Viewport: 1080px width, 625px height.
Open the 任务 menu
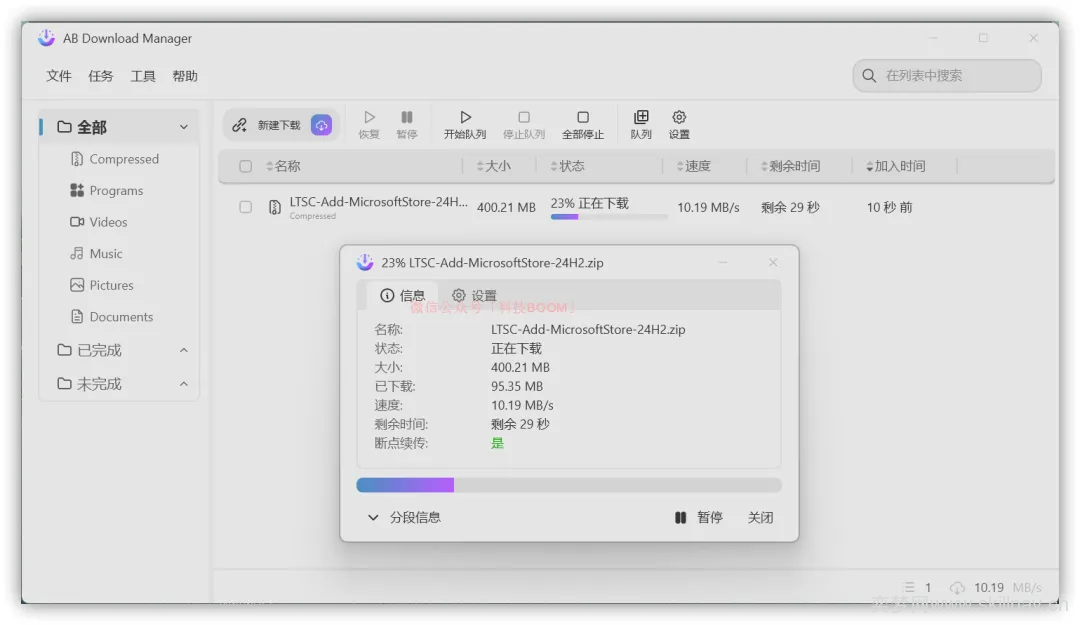(101, 76)
